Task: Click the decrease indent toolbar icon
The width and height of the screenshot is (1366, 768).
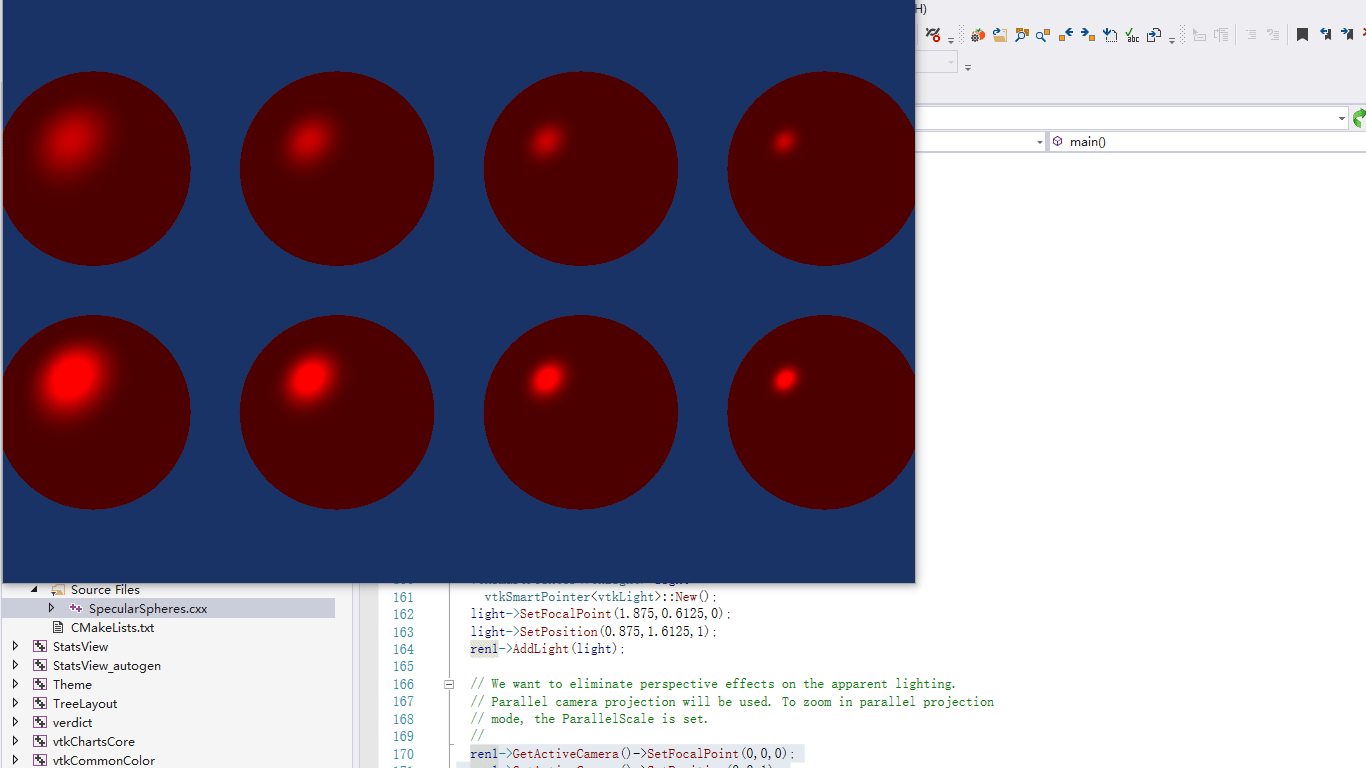Action: pos(1199,34)
